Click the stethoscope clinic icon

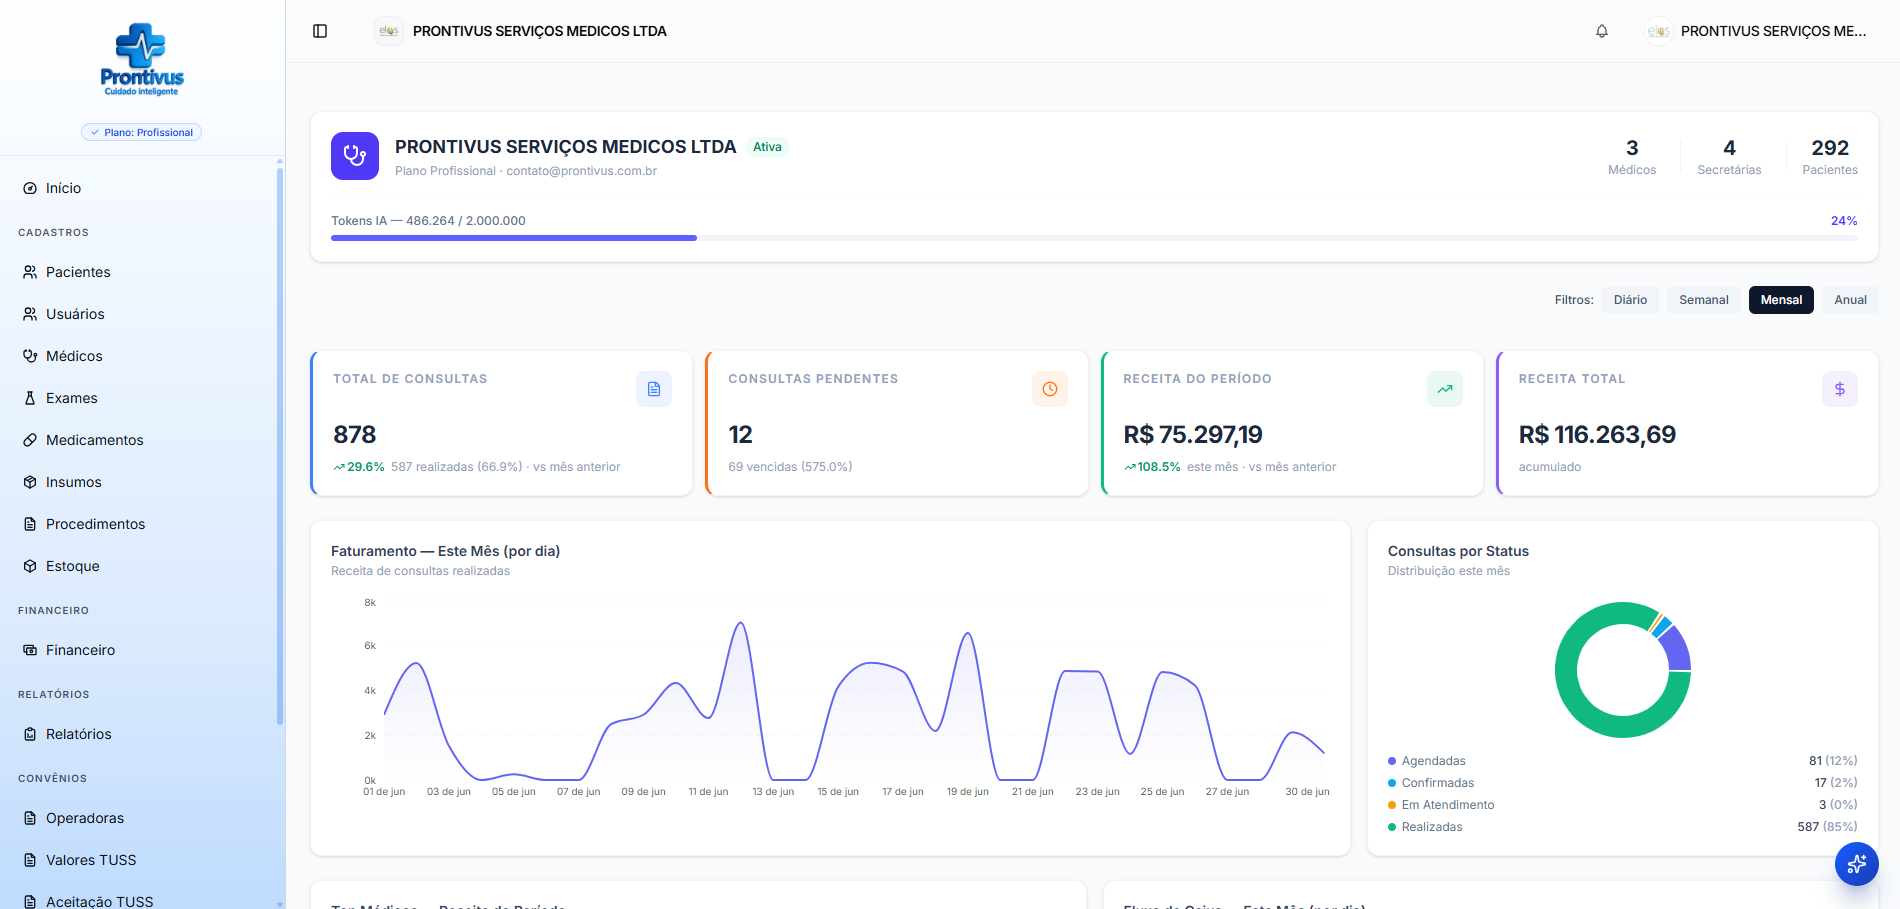tap(355, 156)
